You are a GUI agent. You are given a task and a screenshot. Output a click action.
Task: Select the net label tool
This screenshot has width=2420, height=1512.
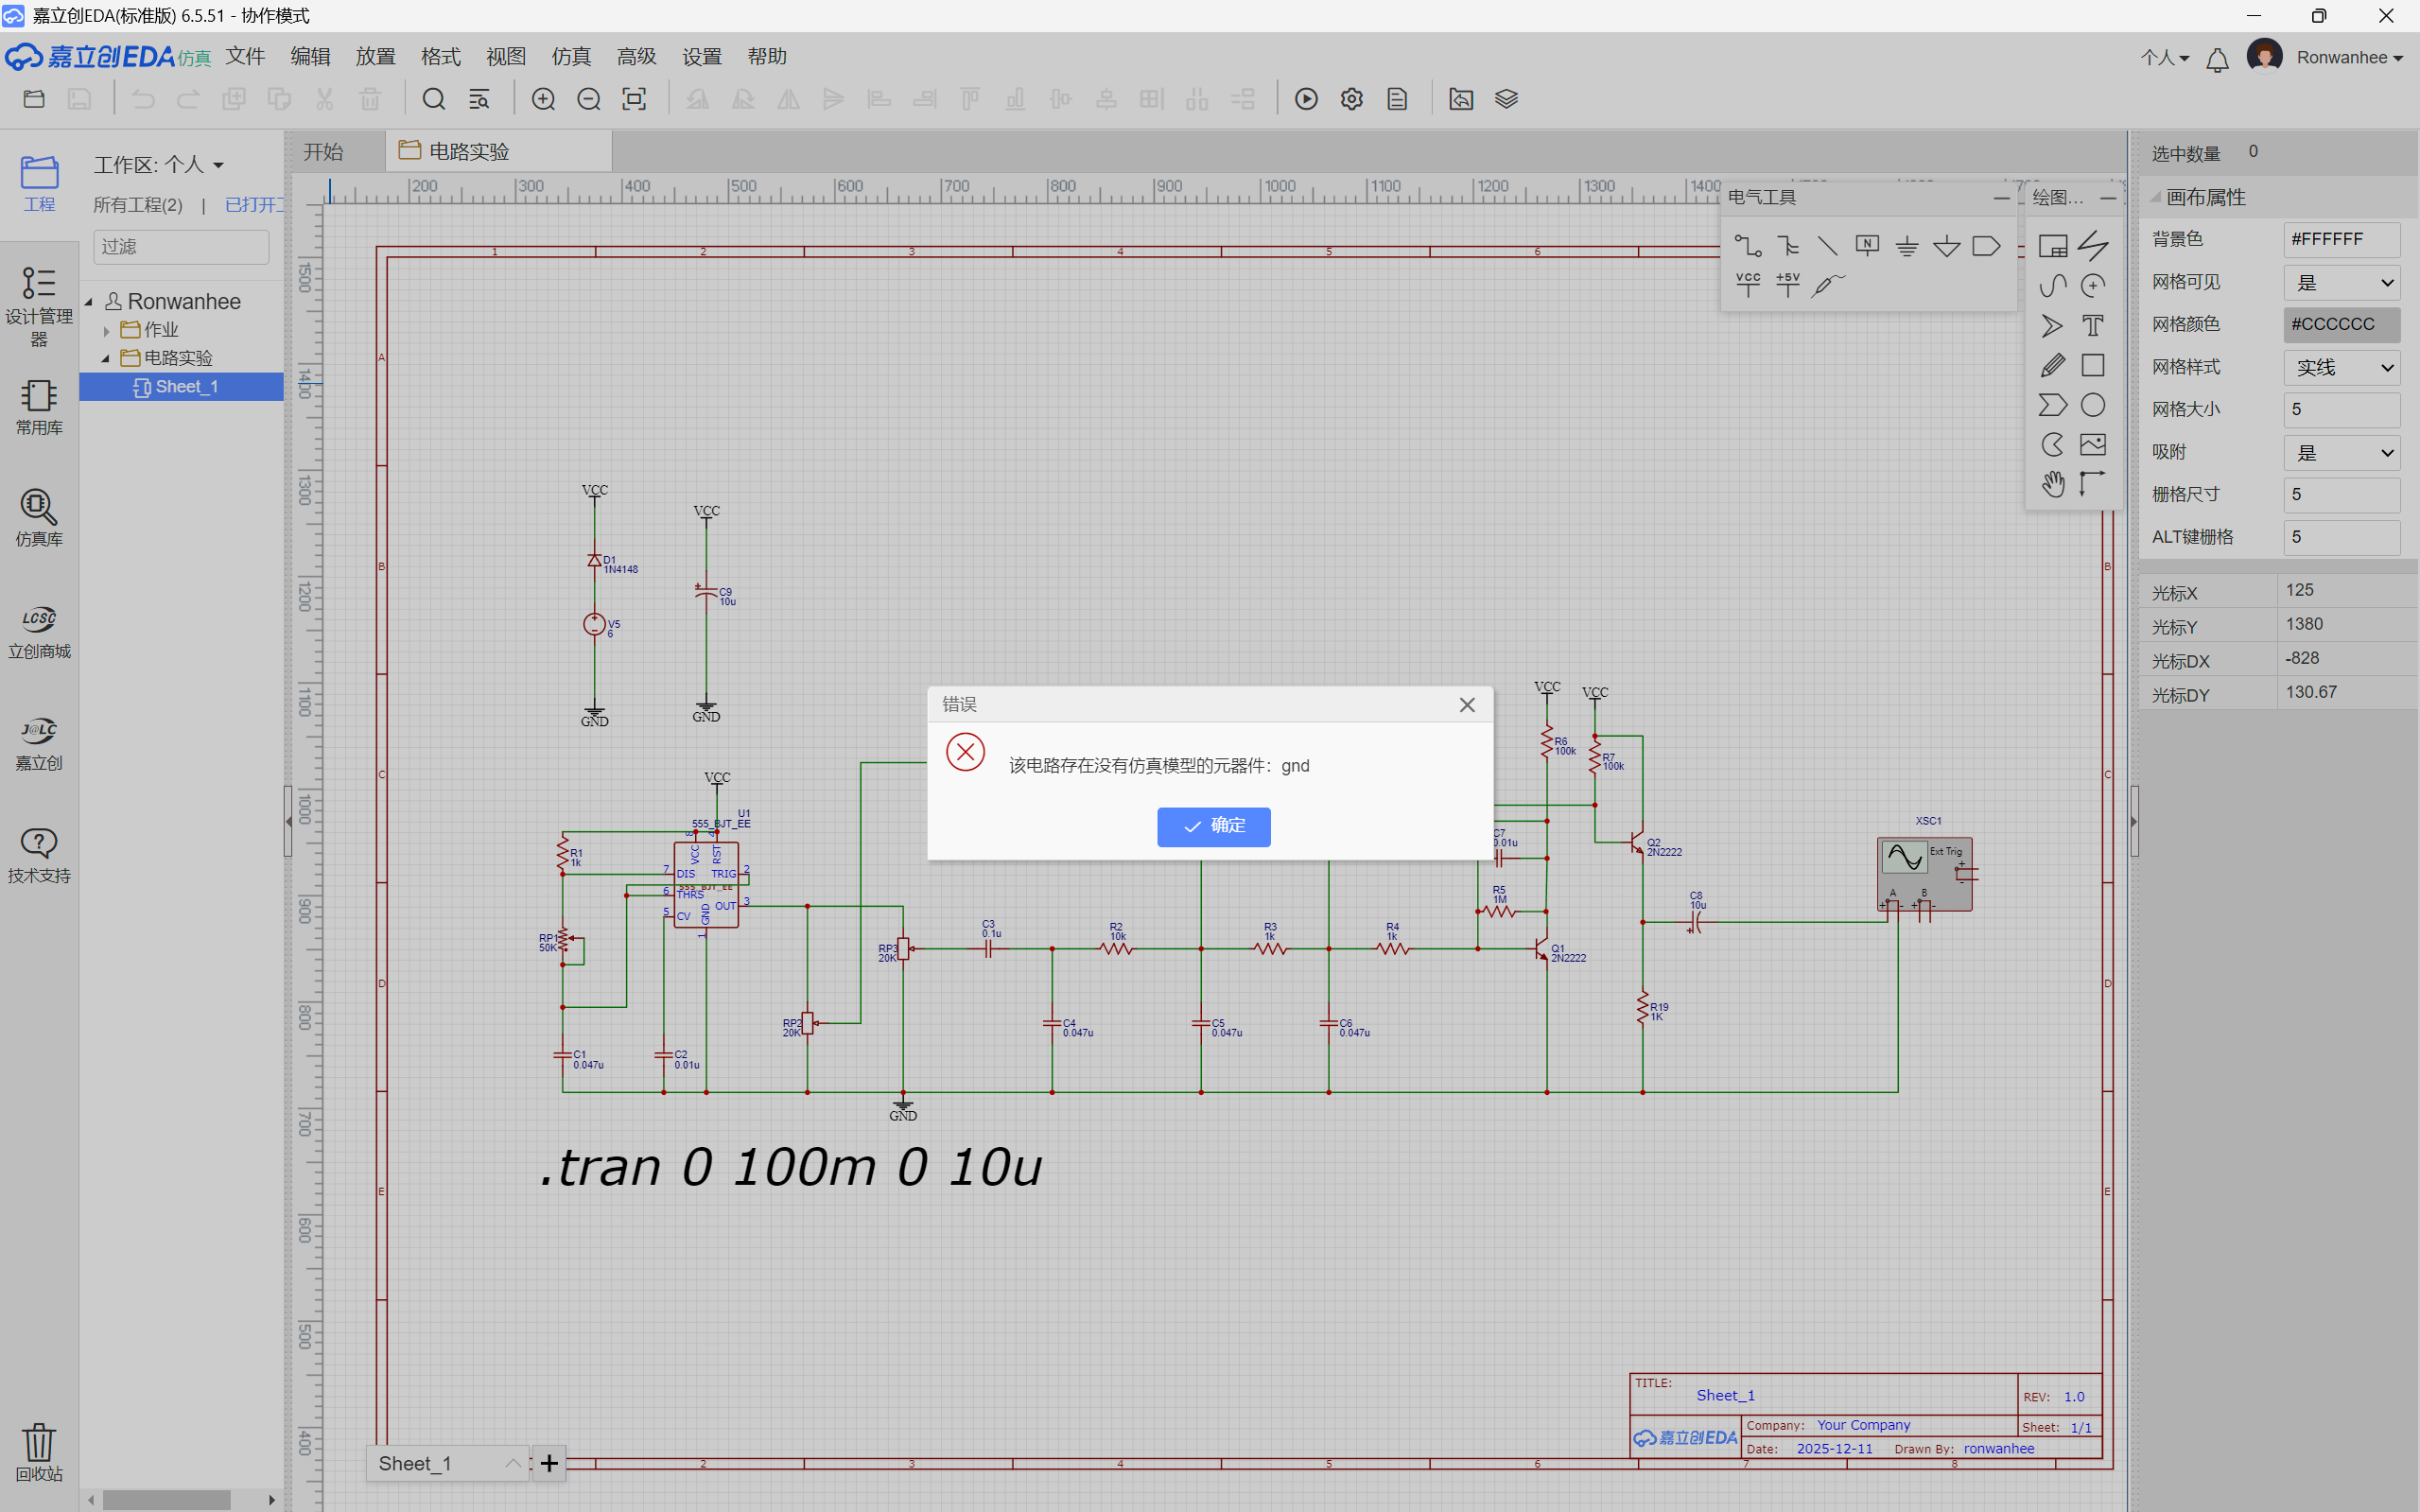tap(1866, 246)
